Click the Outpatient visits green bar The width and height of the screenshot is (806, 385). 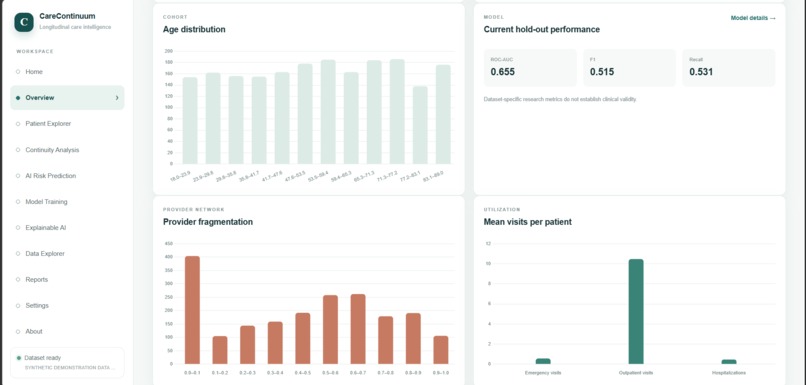coord(636,311)
